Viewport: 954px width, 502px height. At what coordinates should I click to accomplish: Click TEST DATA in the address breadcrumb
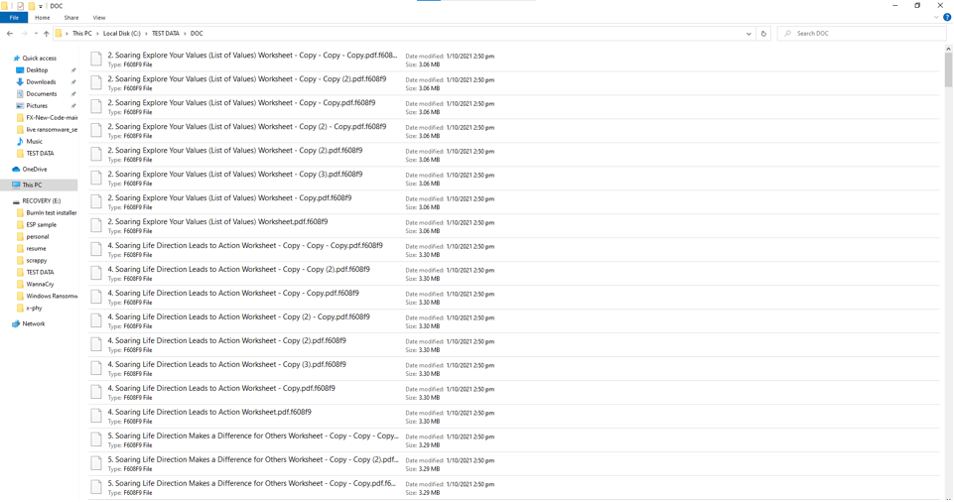click(166, 33)
